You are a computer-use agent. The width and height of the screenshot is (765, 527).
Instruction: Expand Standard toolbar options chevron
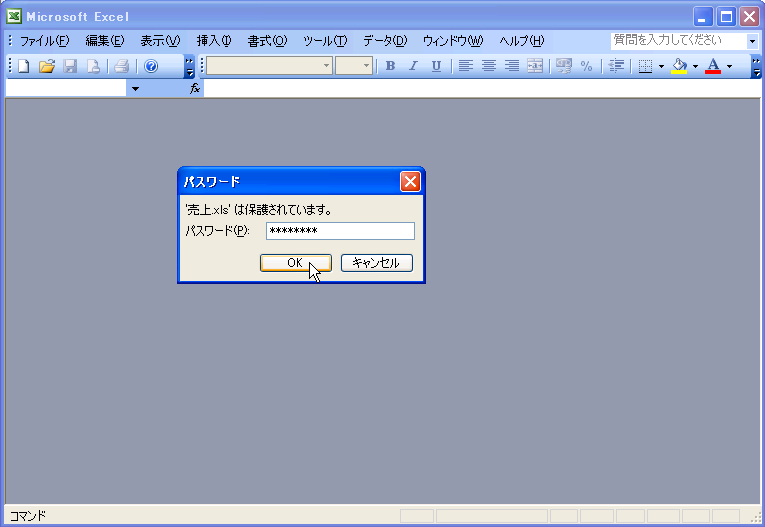pos(189,66)
